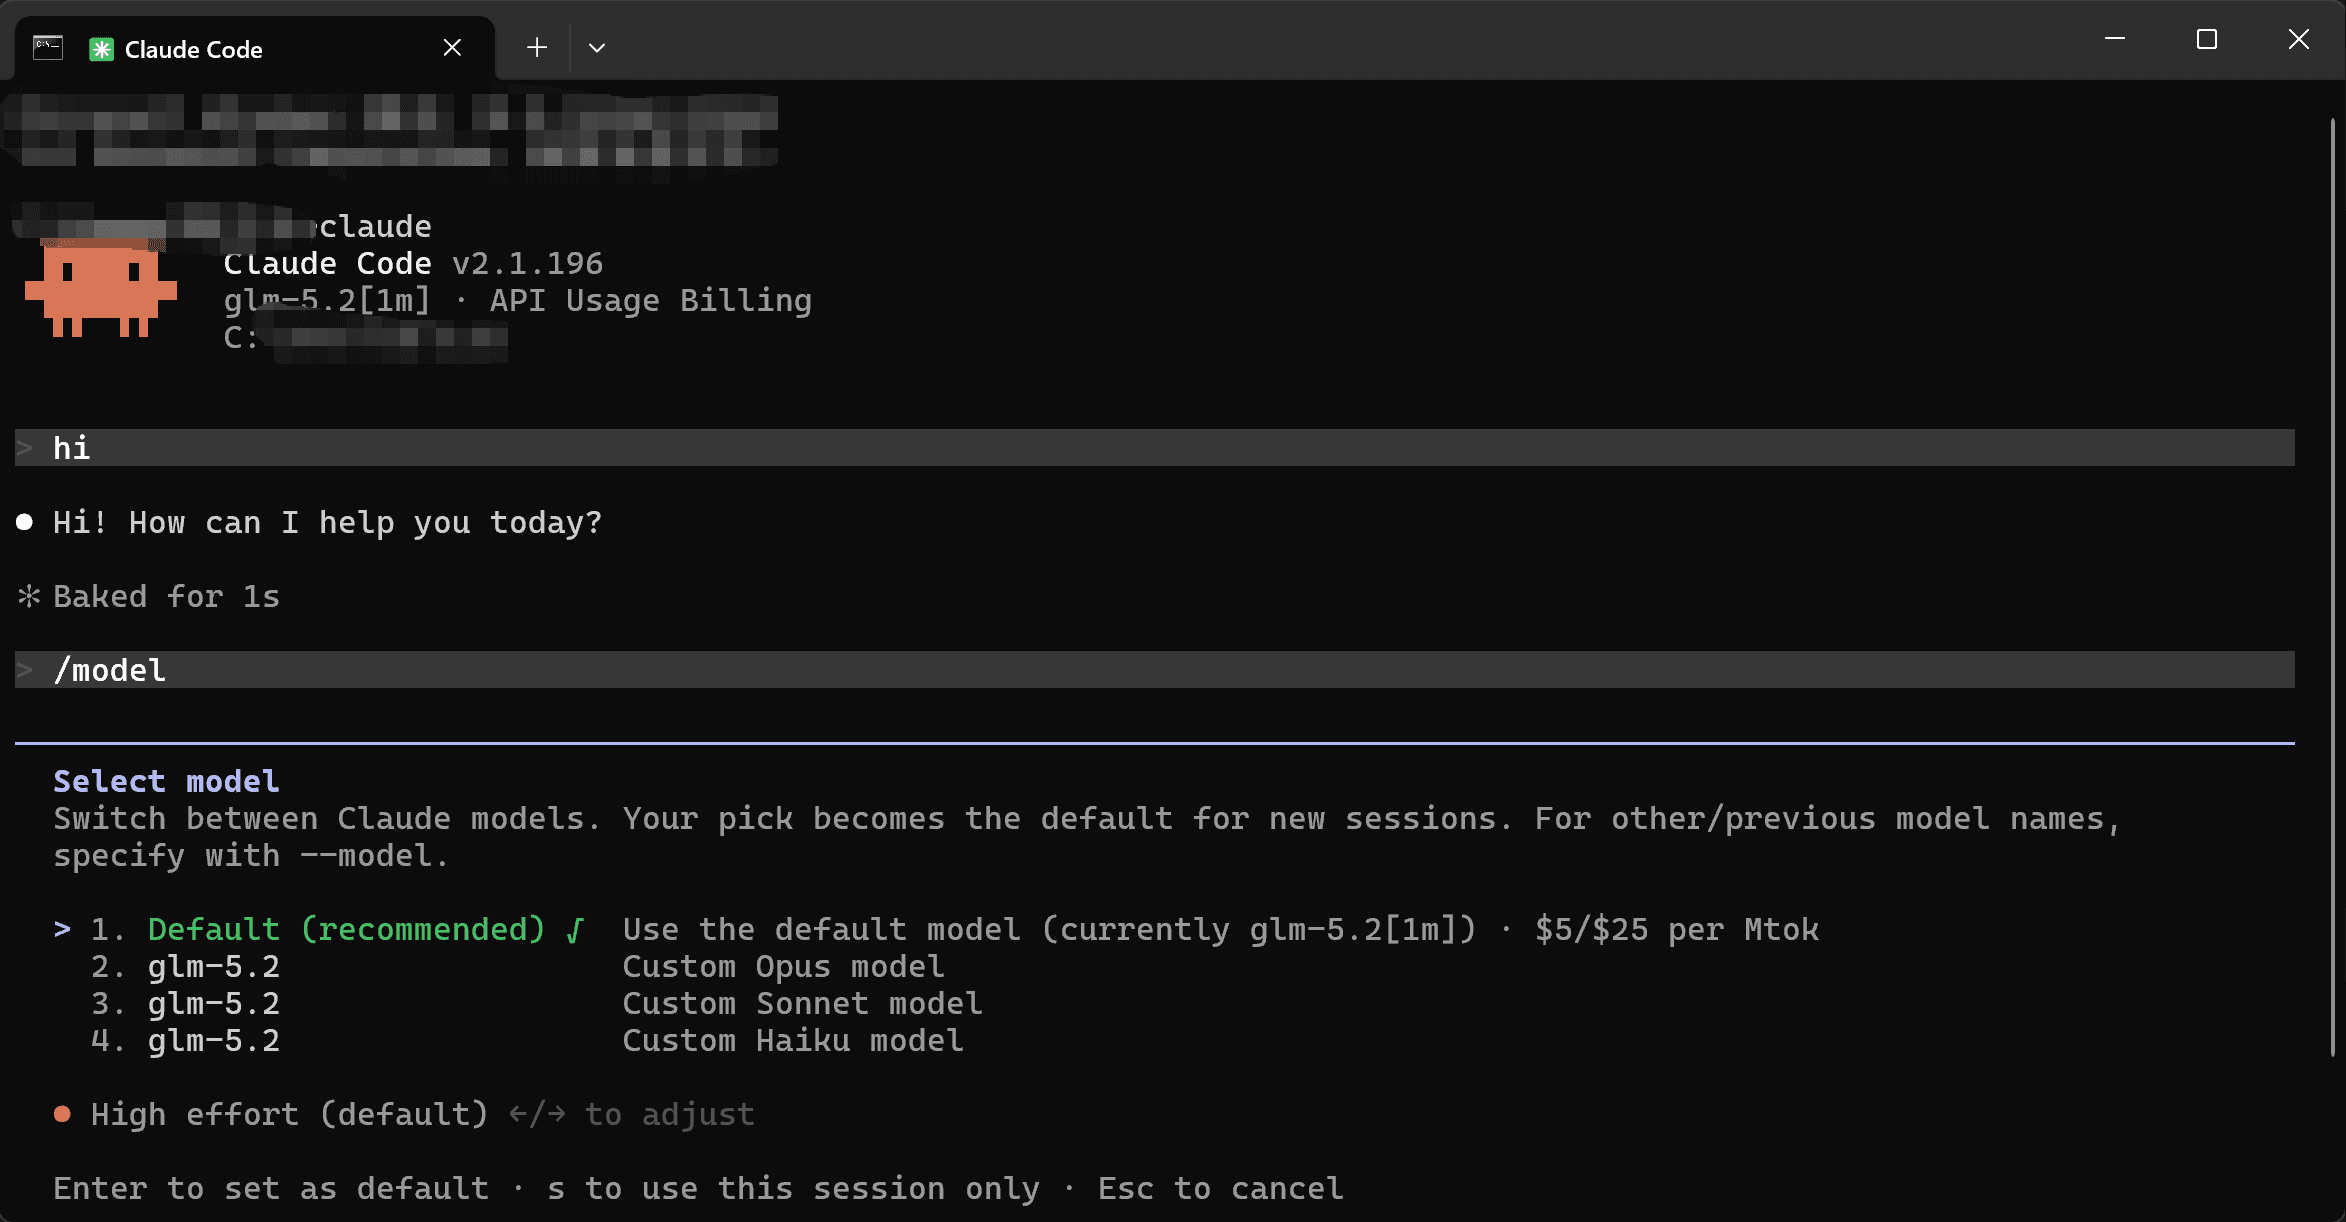Click the High effort orange indicator dot

(62, 1114)
